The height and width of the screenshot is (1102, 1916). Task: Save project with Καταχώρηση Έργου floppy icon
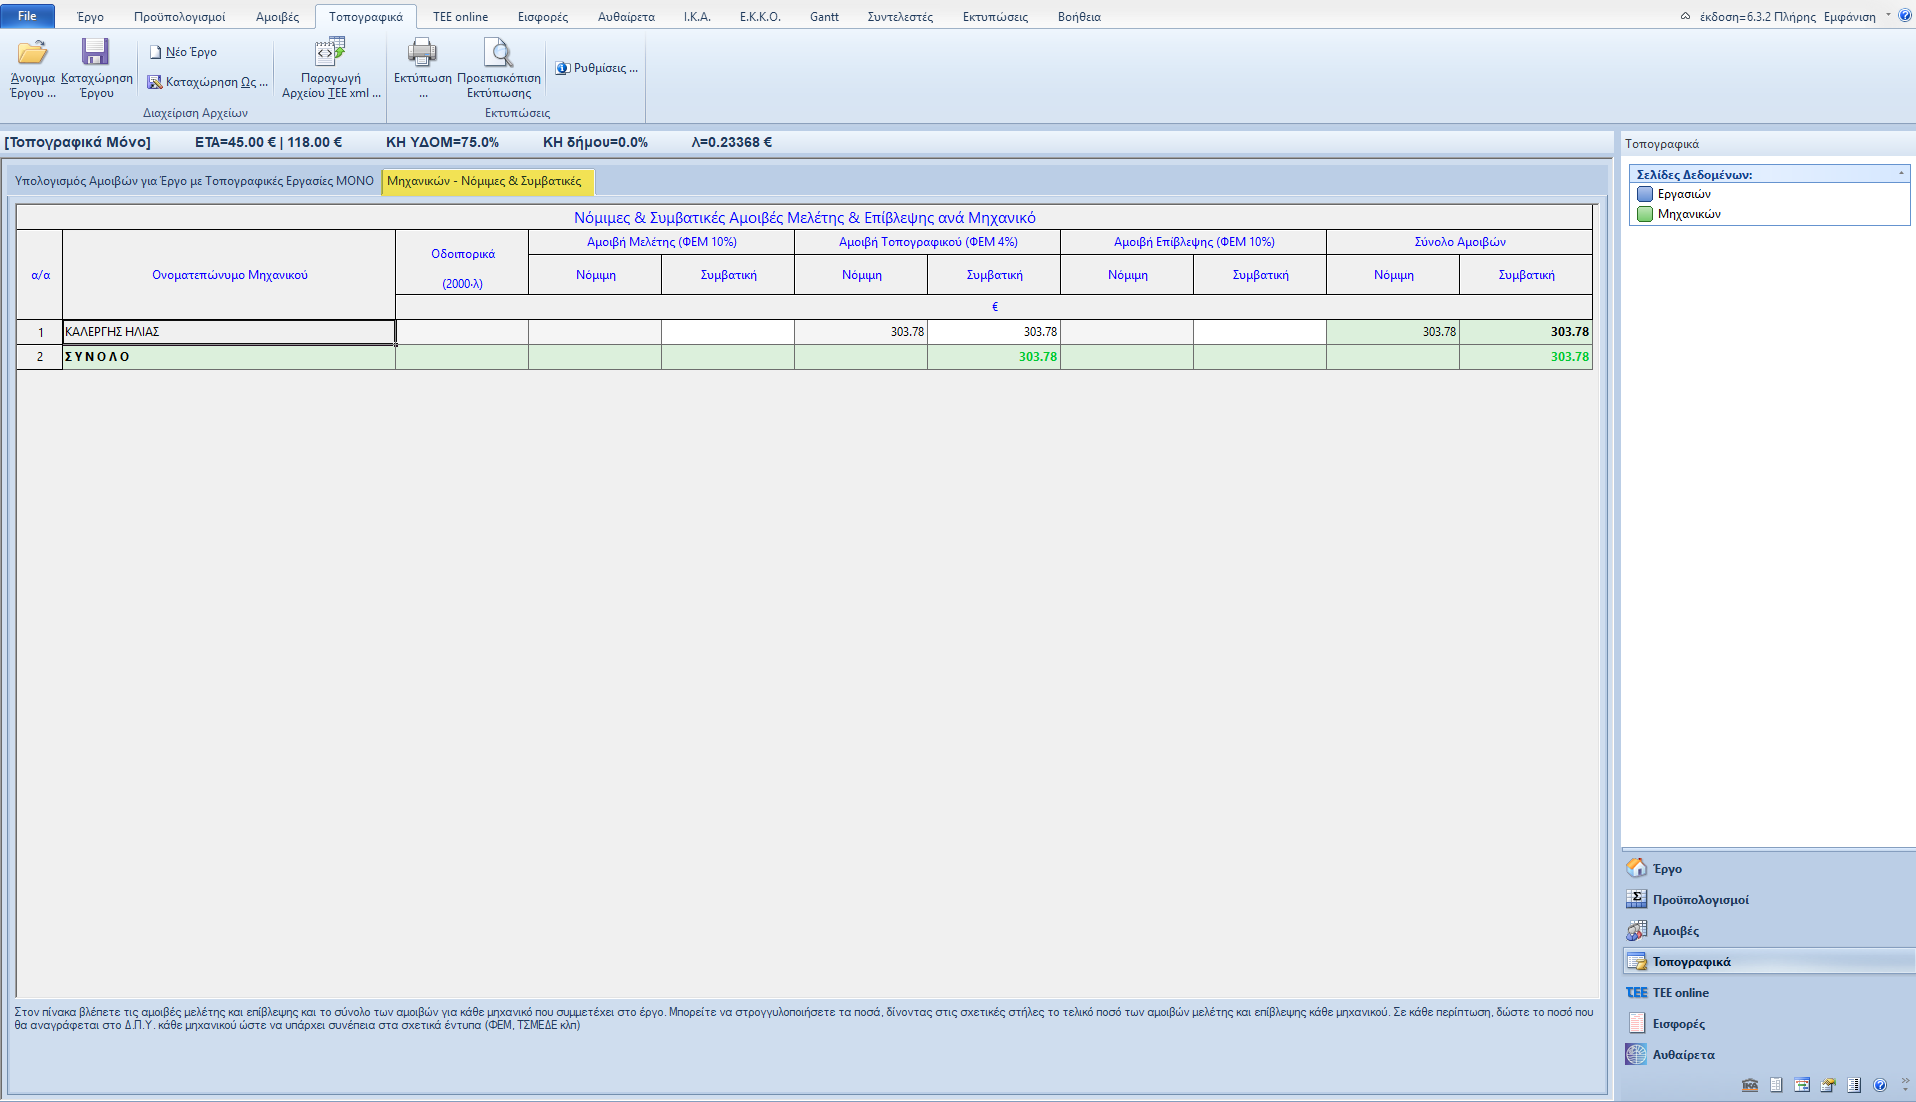click(96, 53)
